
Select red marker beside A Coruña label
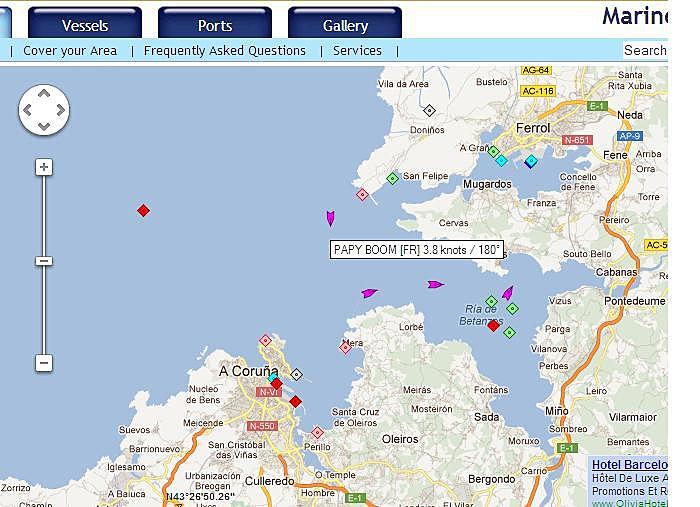(x=276, y=383)
